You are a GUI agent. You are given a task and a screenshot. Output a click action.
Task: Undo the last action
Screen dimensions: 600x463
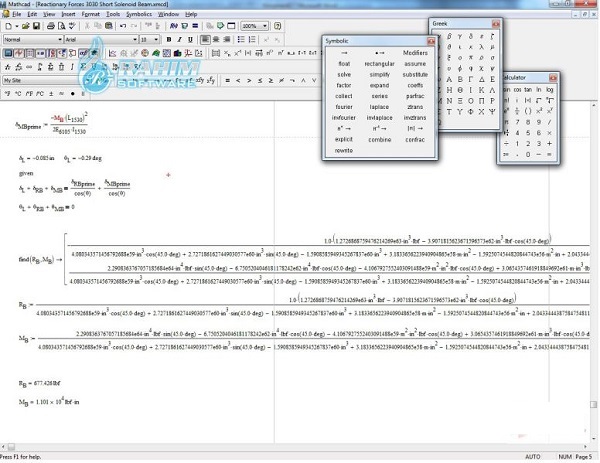123,26
